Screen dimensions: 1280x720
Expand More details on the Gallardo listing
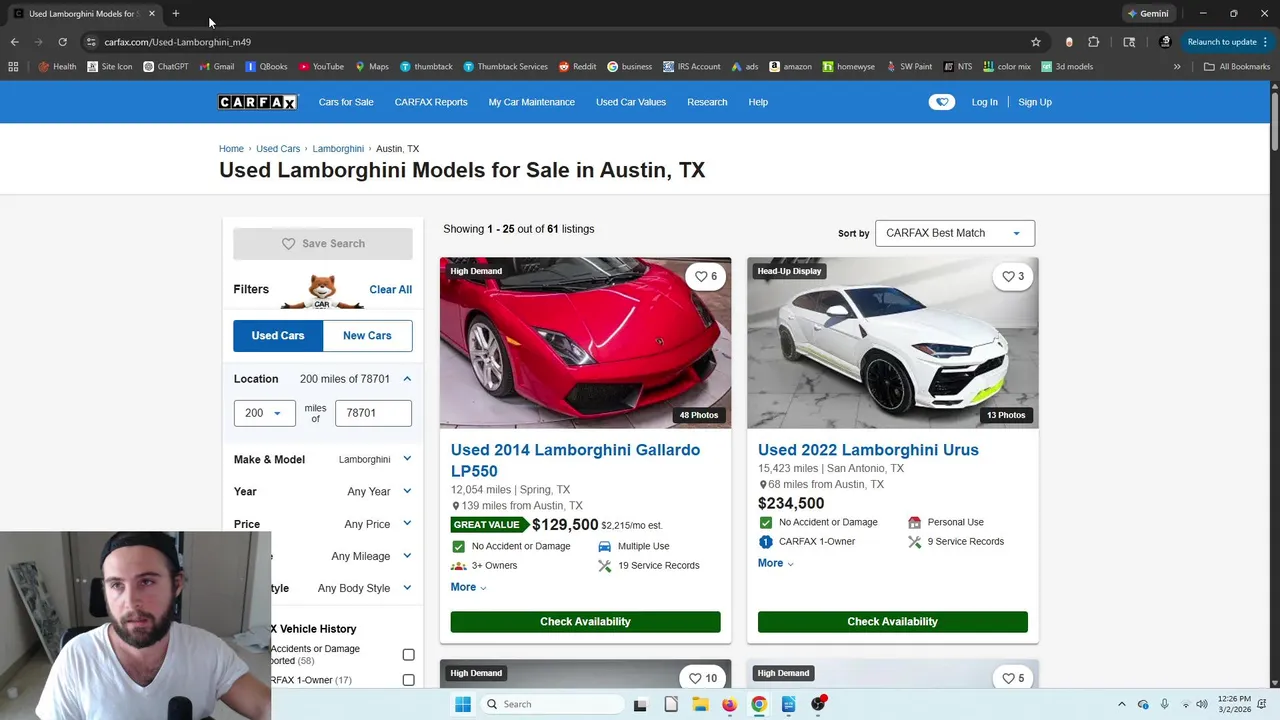tap(468, 587)
